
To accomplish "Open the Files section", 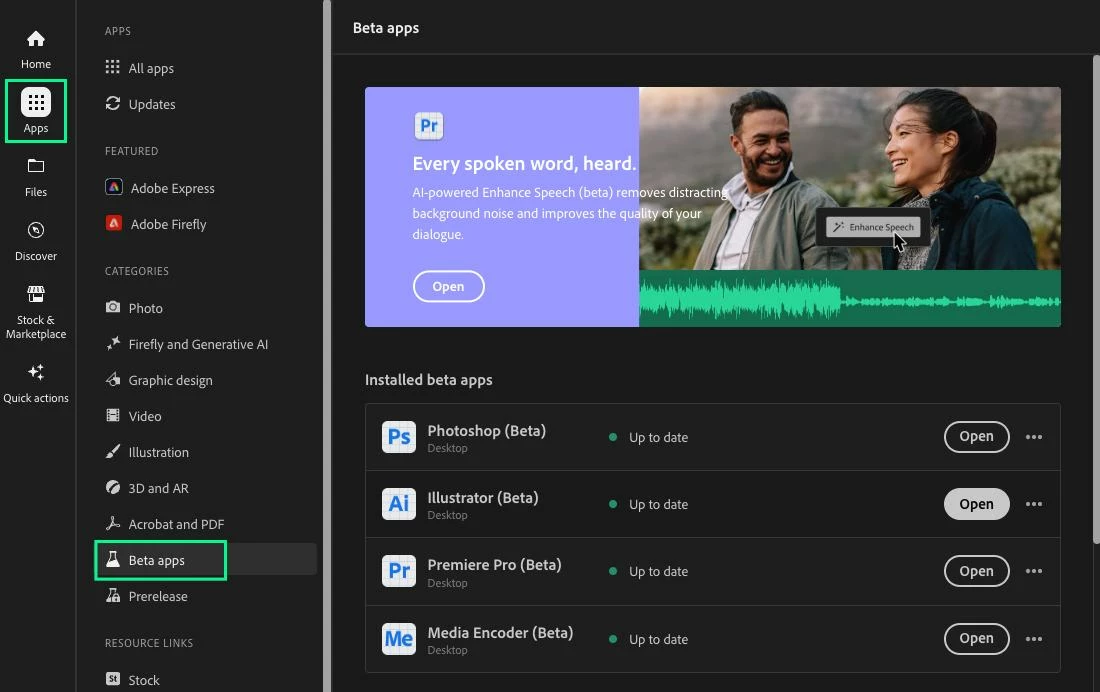I will click(36, 178).
